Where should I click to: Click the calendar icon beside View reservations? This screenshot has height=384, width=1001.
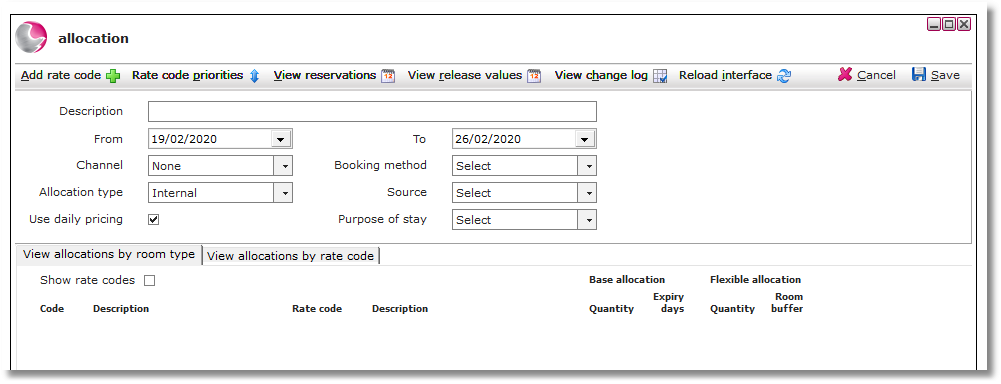[x=388, y=76]
